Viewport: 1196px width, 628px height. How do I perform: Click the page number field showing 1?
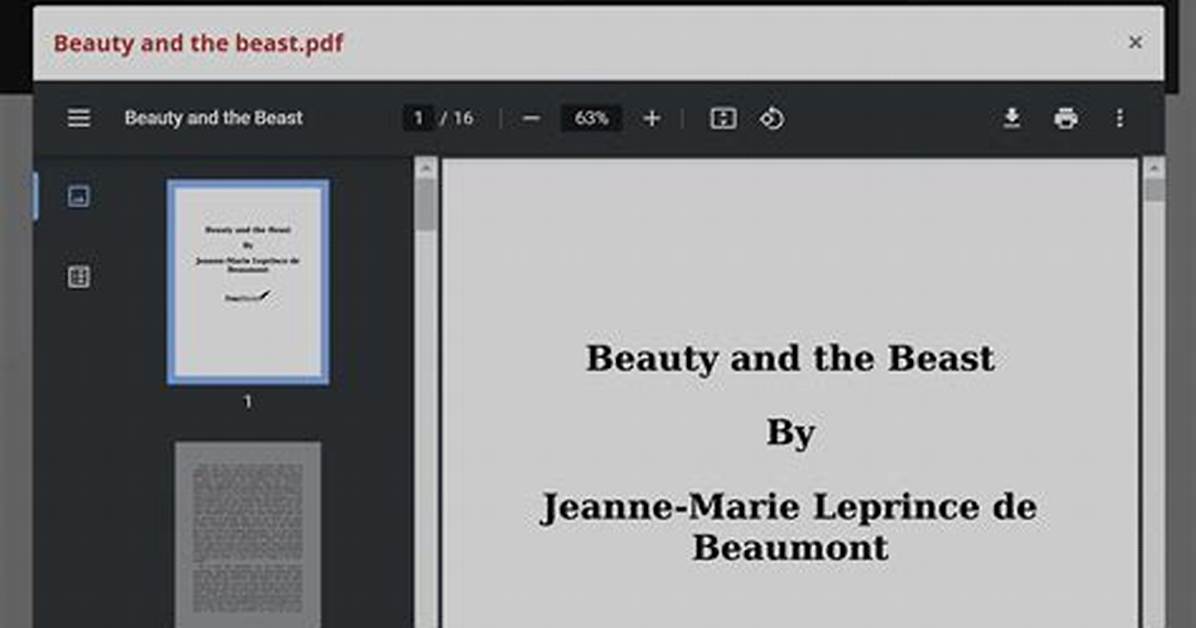click(418, 118)
